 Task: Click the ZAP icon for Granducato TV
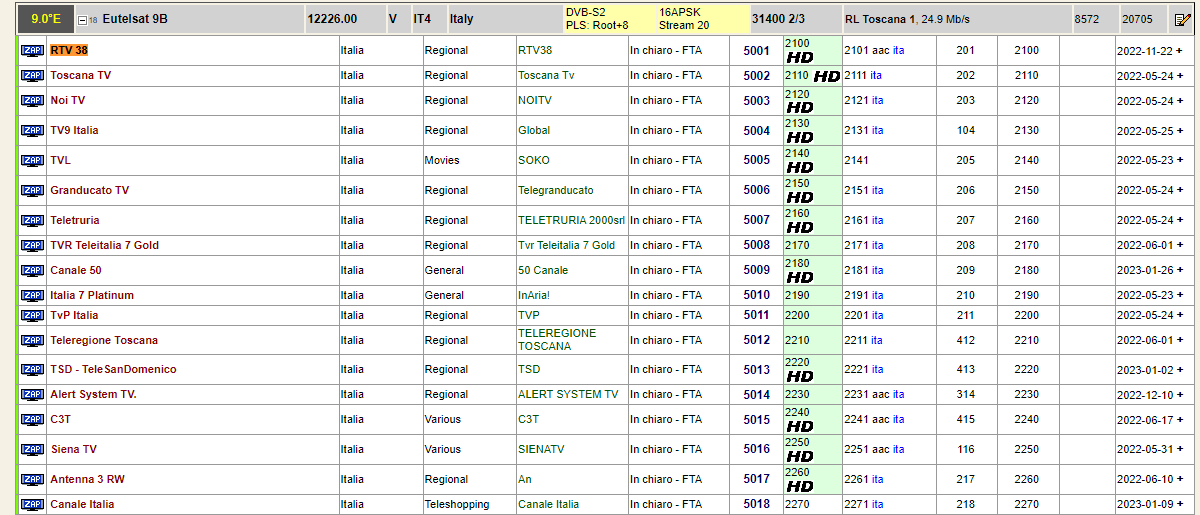coord(32,190)
